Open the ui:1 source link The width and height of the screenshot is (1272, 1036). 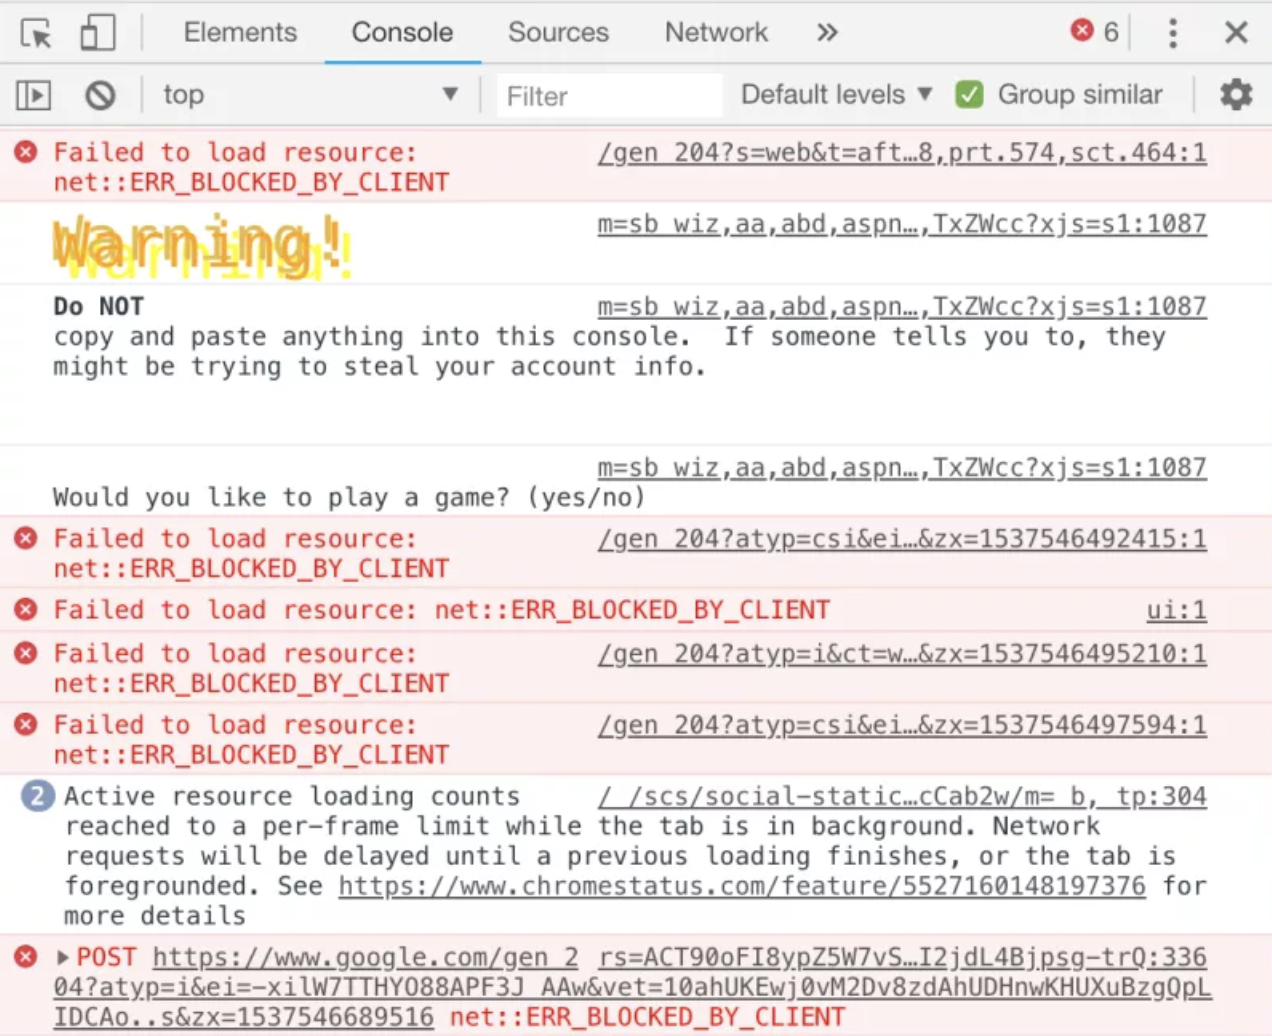pyautogui.click(x=1176, y=610)
